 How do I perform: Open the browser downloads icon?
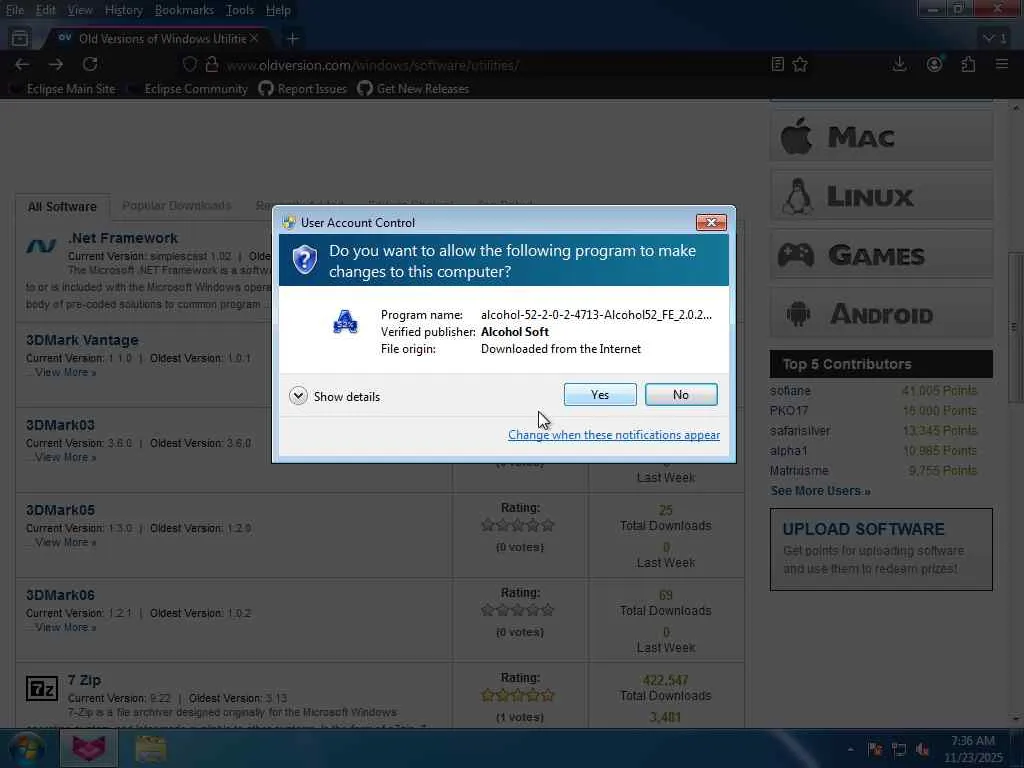899,64
